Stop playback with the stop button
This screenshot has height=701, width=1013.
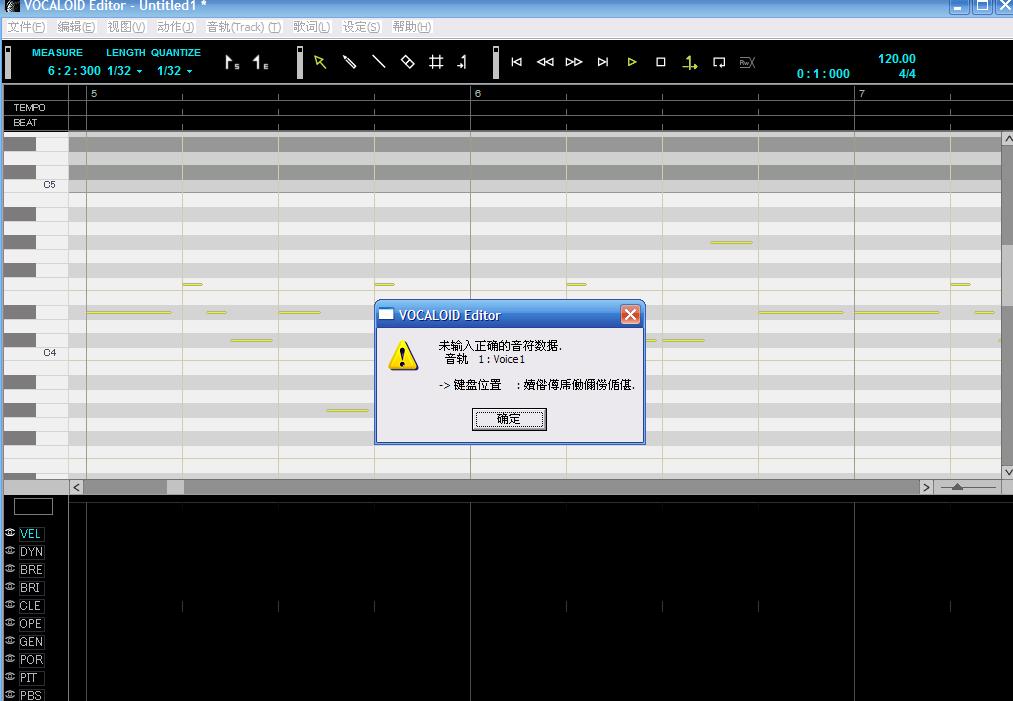point(660,62)
